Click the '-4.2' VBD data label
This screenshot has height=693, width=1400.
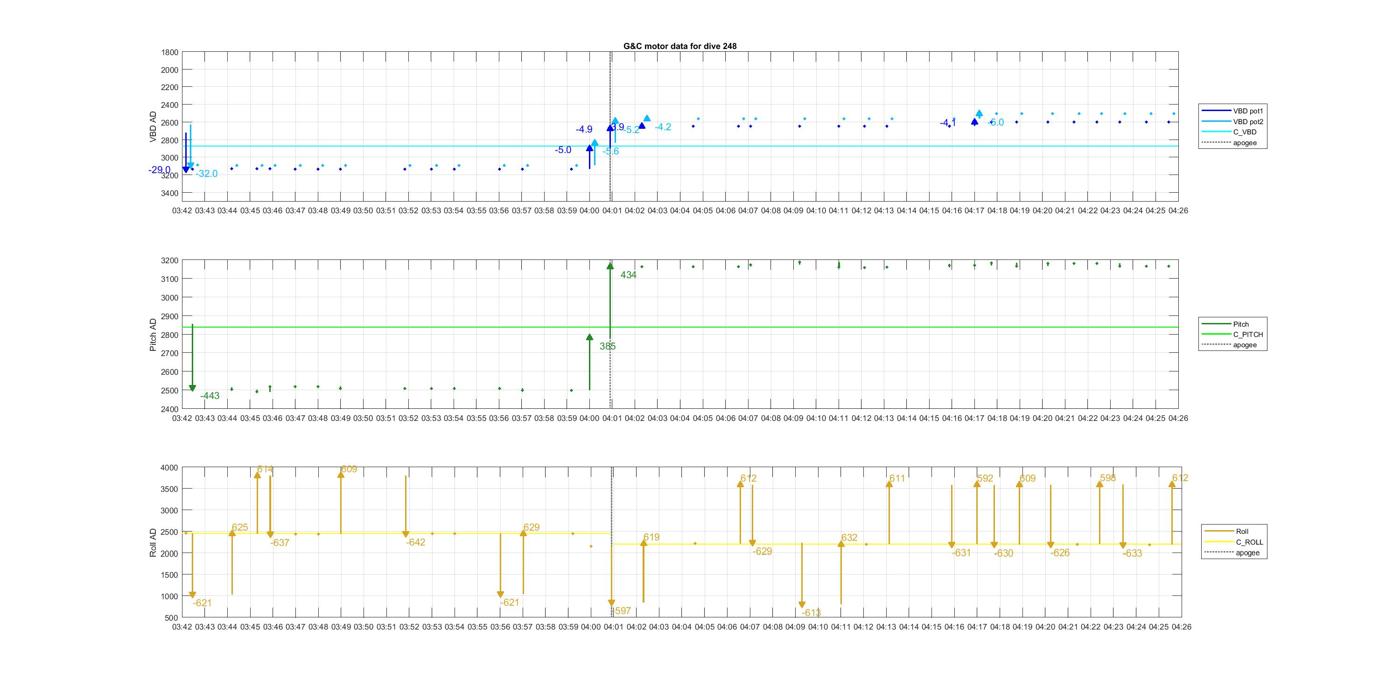click(x=663, y=127)
